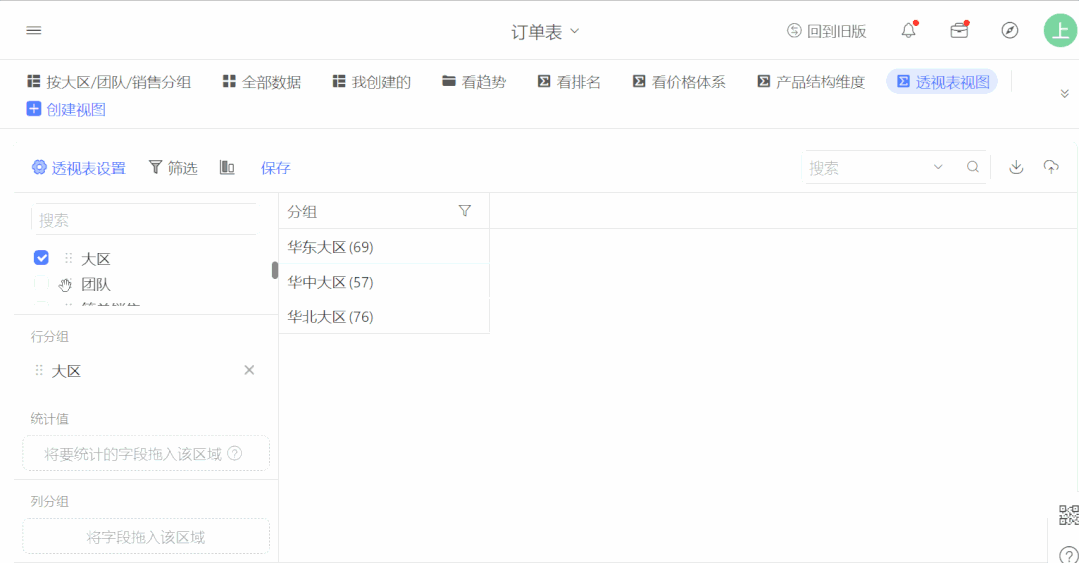The height and width of the screenshot is (563, 1079).
Task: Check the 团队 field checkbox
Action: [41, 284]
